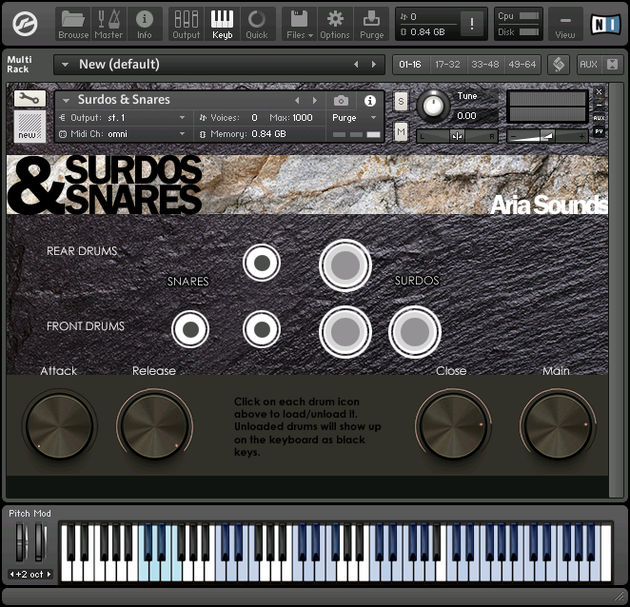The image size is (630, 607).
Task: Select instrument page 17-32
Action: [448, 64]
